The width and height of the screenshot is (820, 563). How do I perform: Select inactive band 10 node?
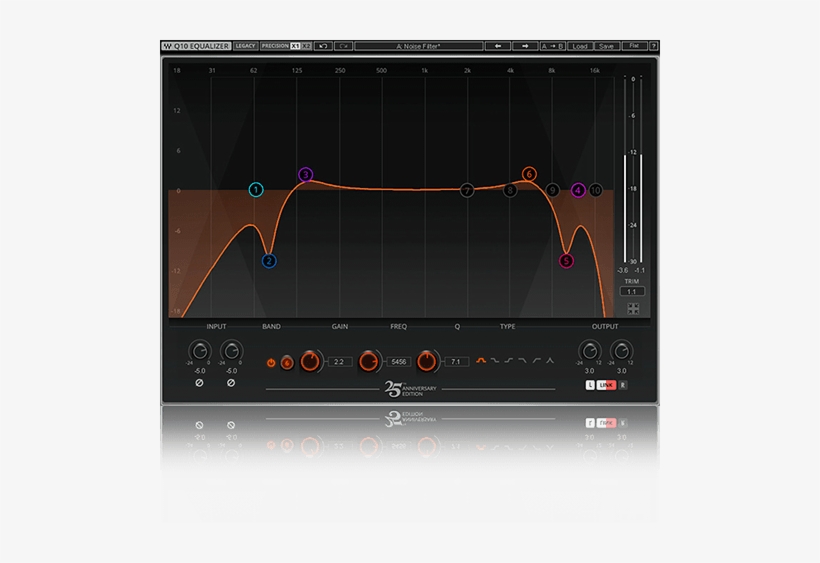click(x=595, y=190)
